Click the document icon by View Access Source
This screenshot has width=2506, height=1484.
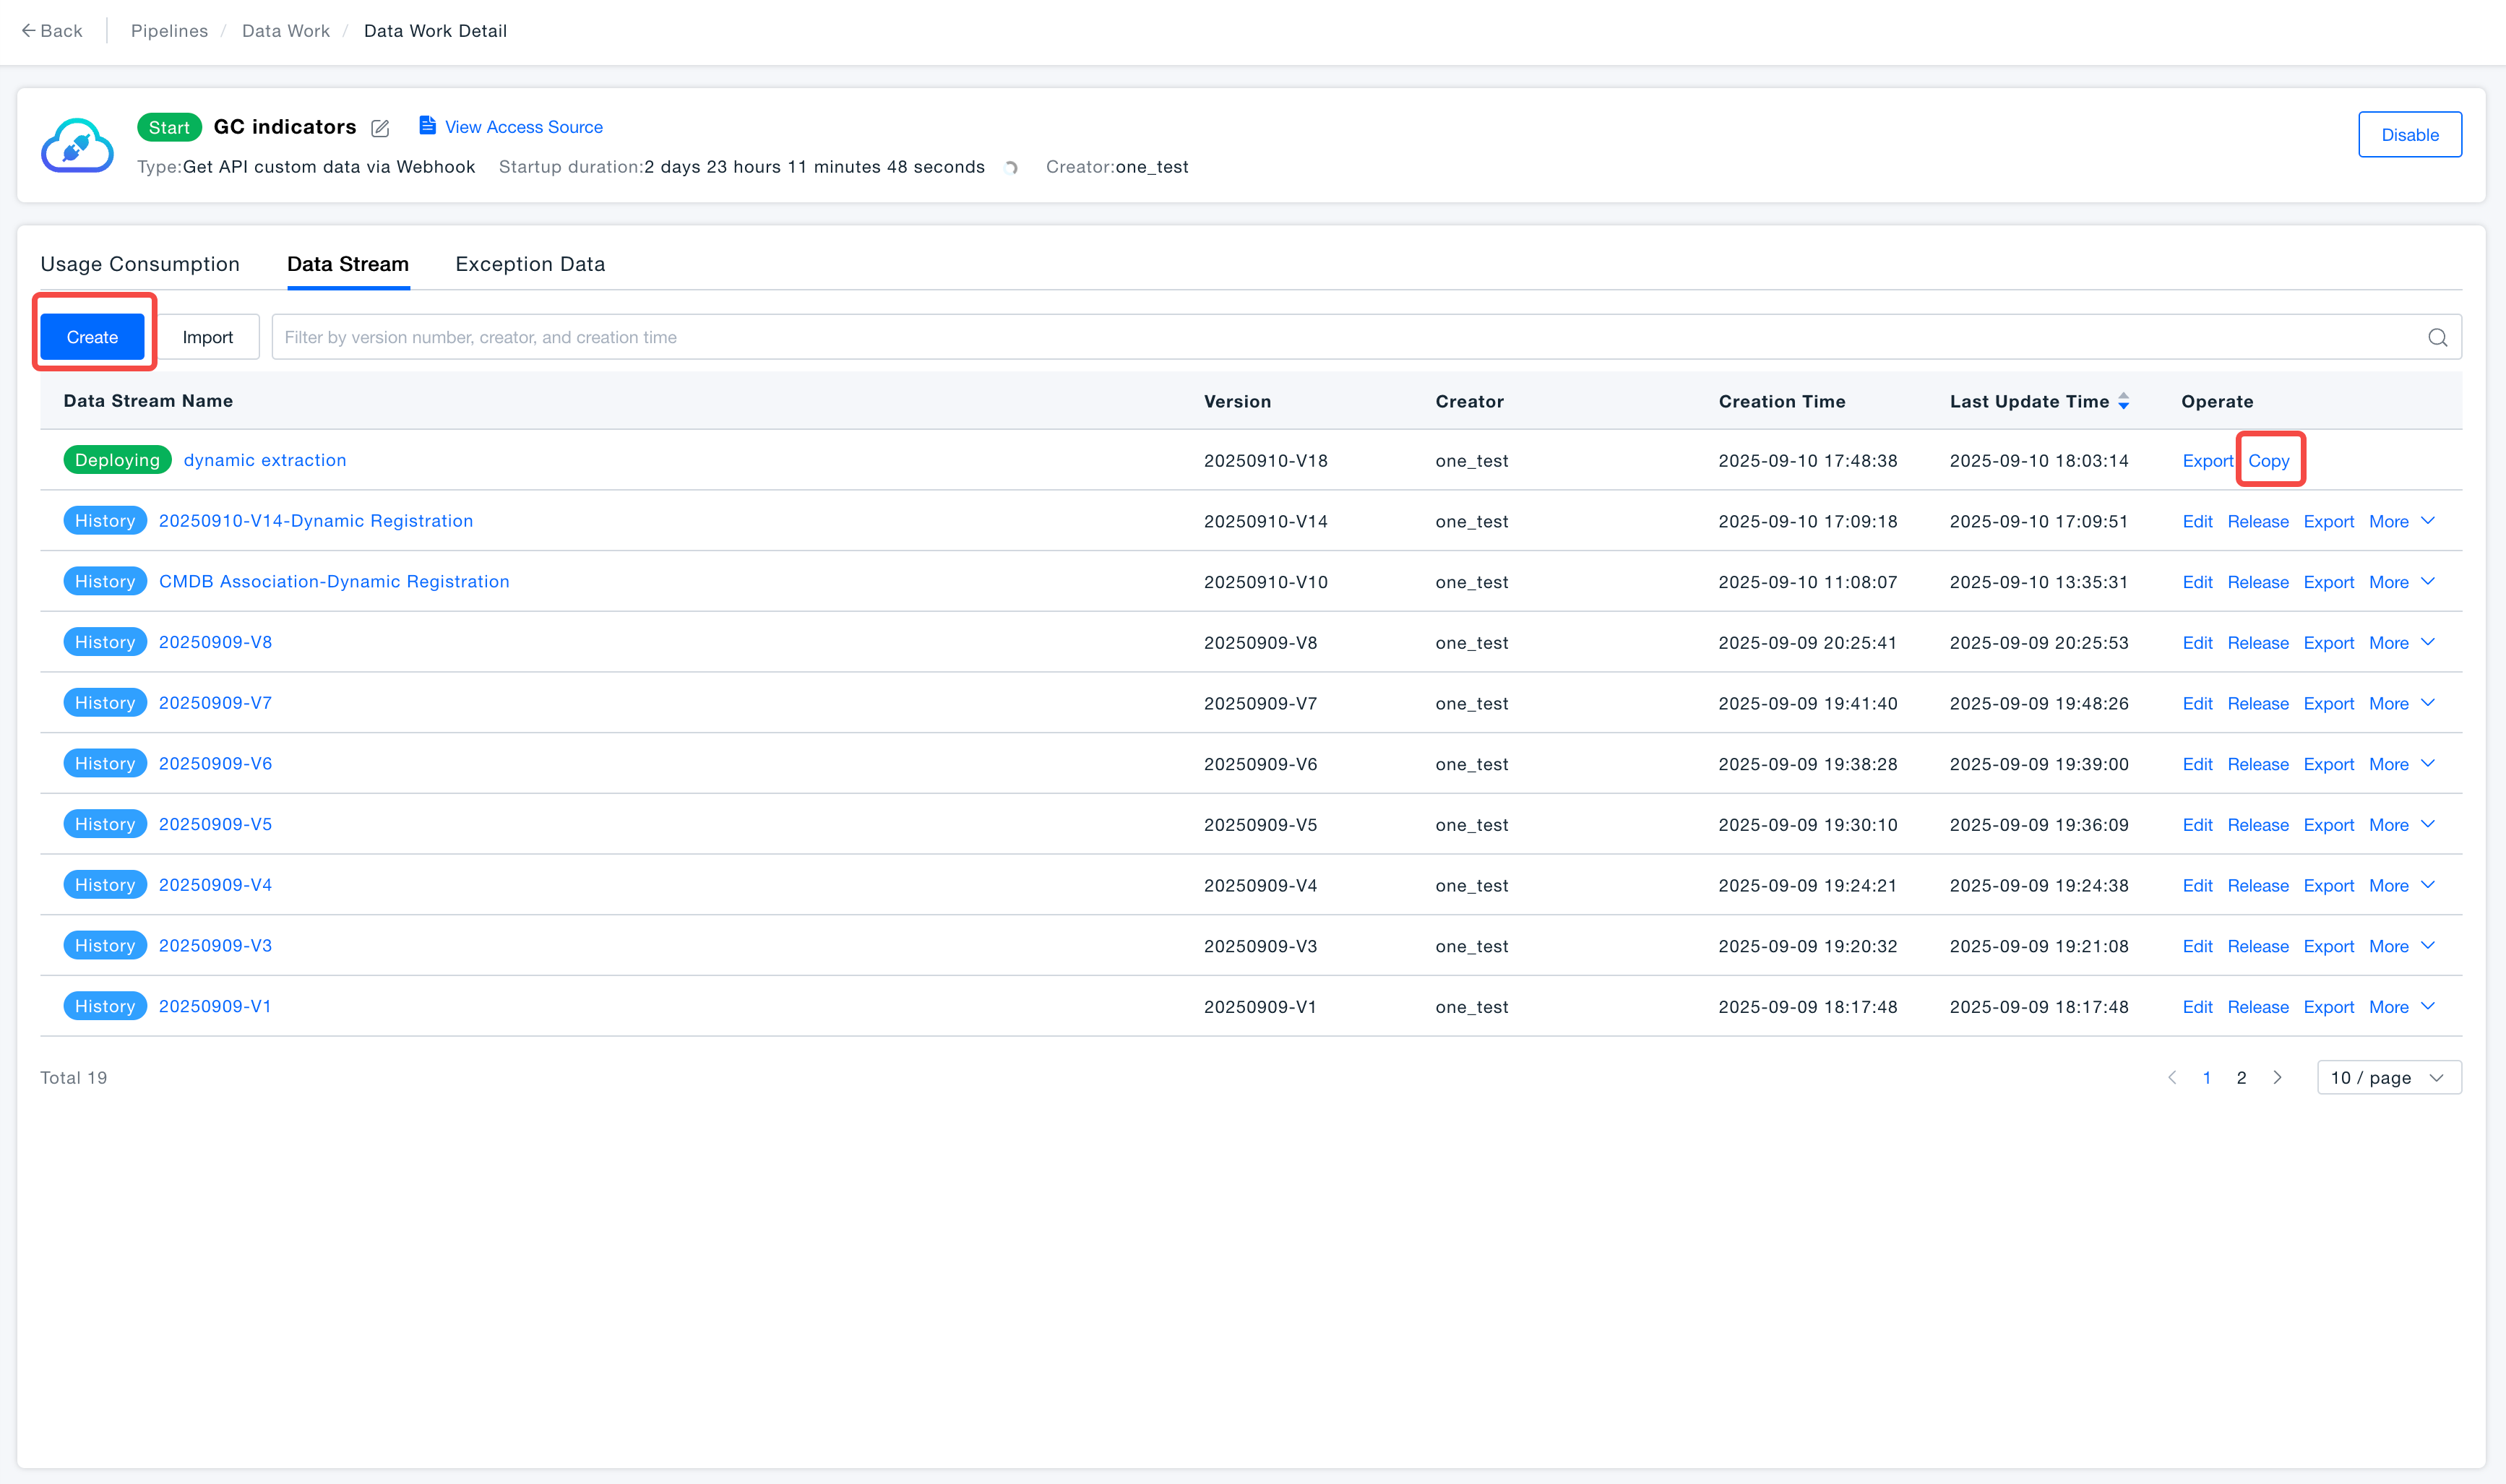pos(427,126)
